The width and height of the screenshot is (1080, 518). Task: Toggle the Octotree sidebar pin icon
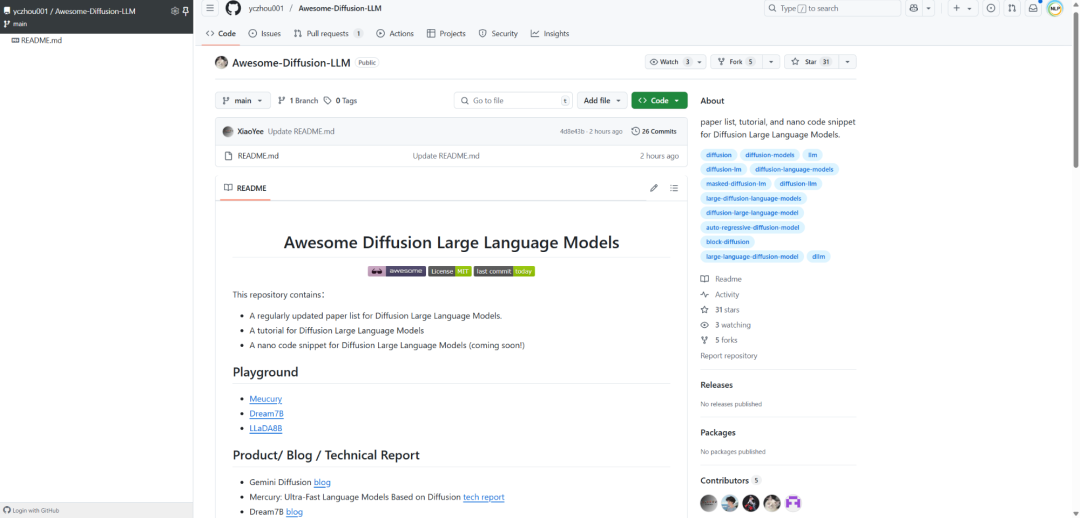tap(185, 11)
